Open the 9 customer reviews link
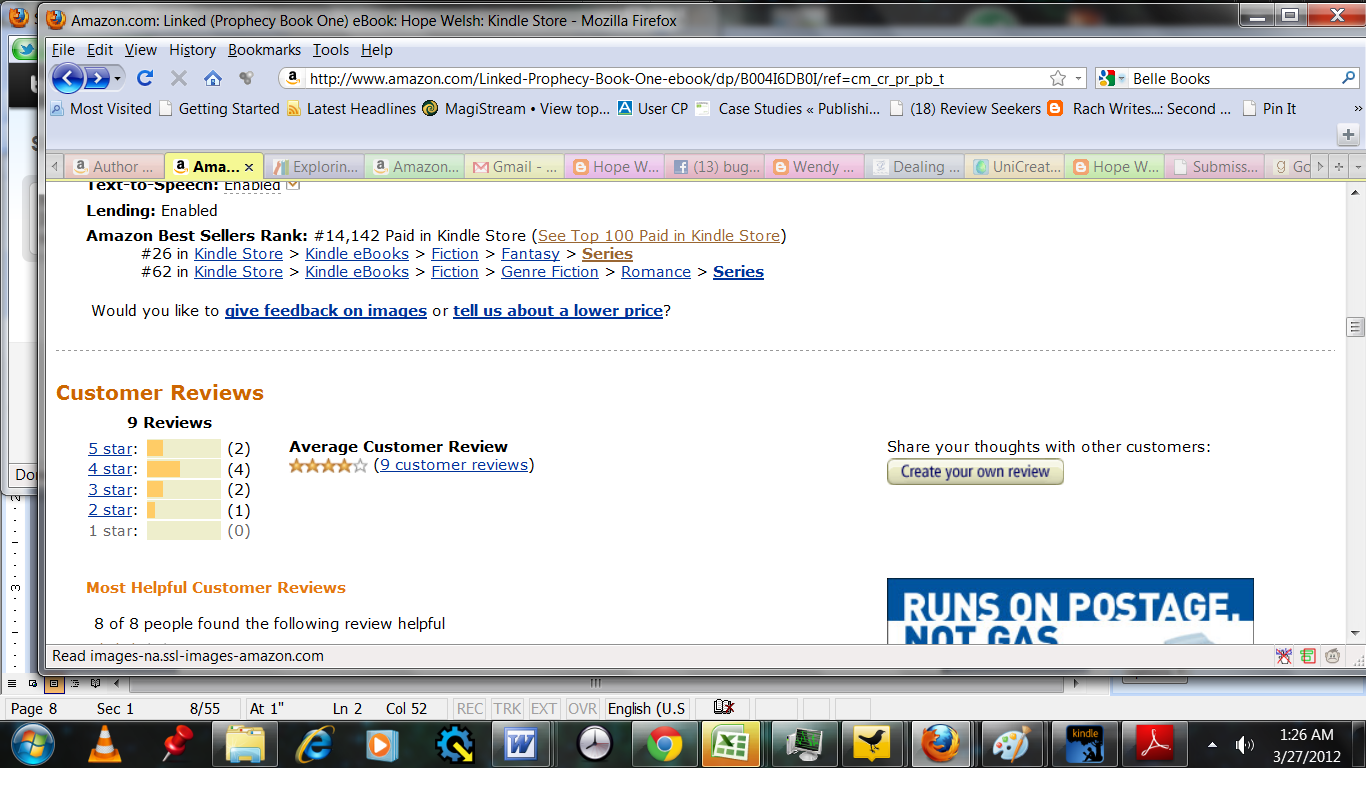 pos(454,465)
